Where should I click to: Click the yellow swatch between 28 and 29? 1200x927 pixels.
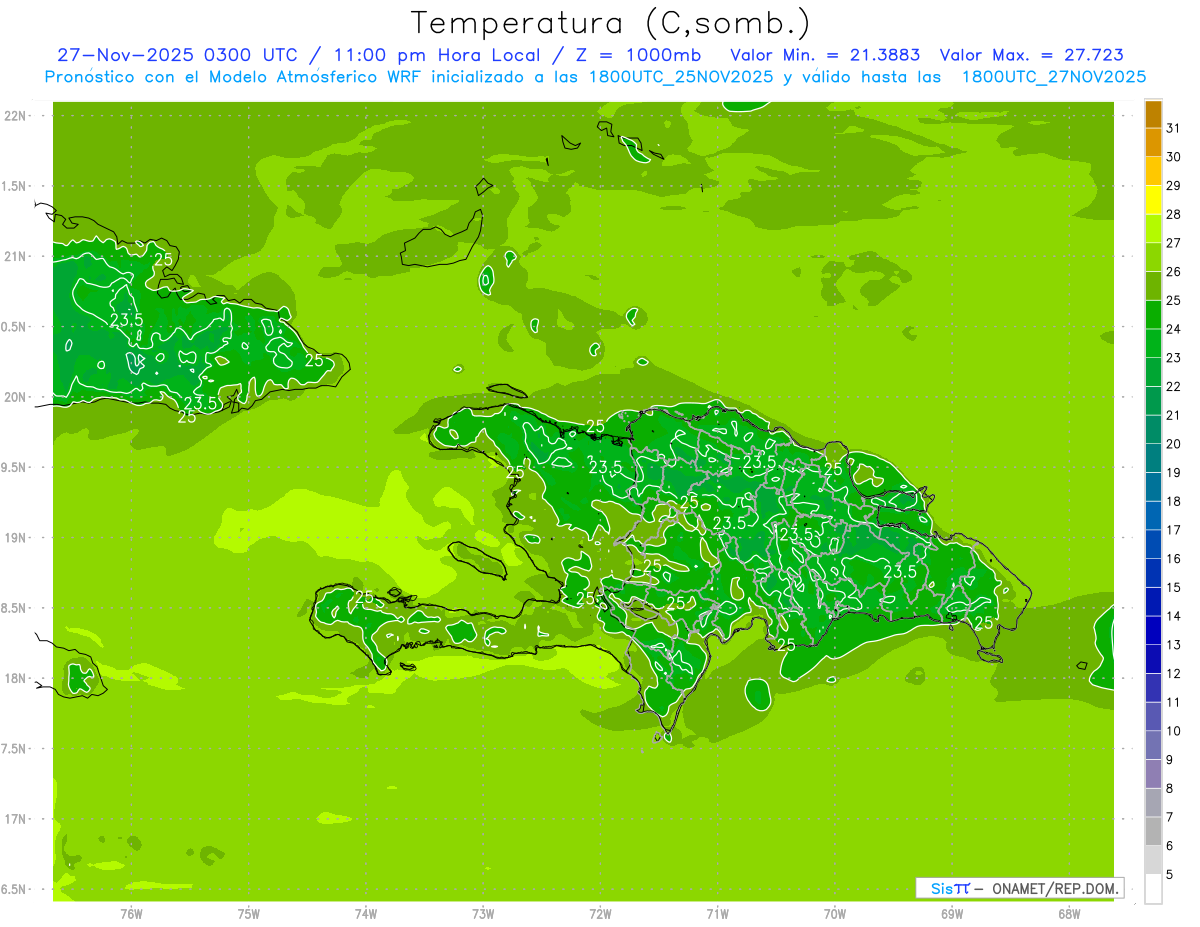point(1153,200)
